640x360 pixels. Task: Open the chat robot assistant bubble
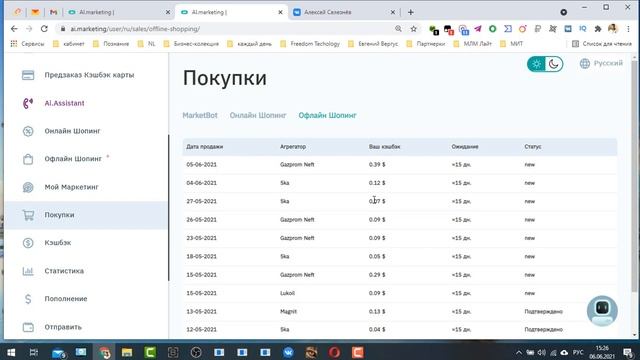pos(602,311)
